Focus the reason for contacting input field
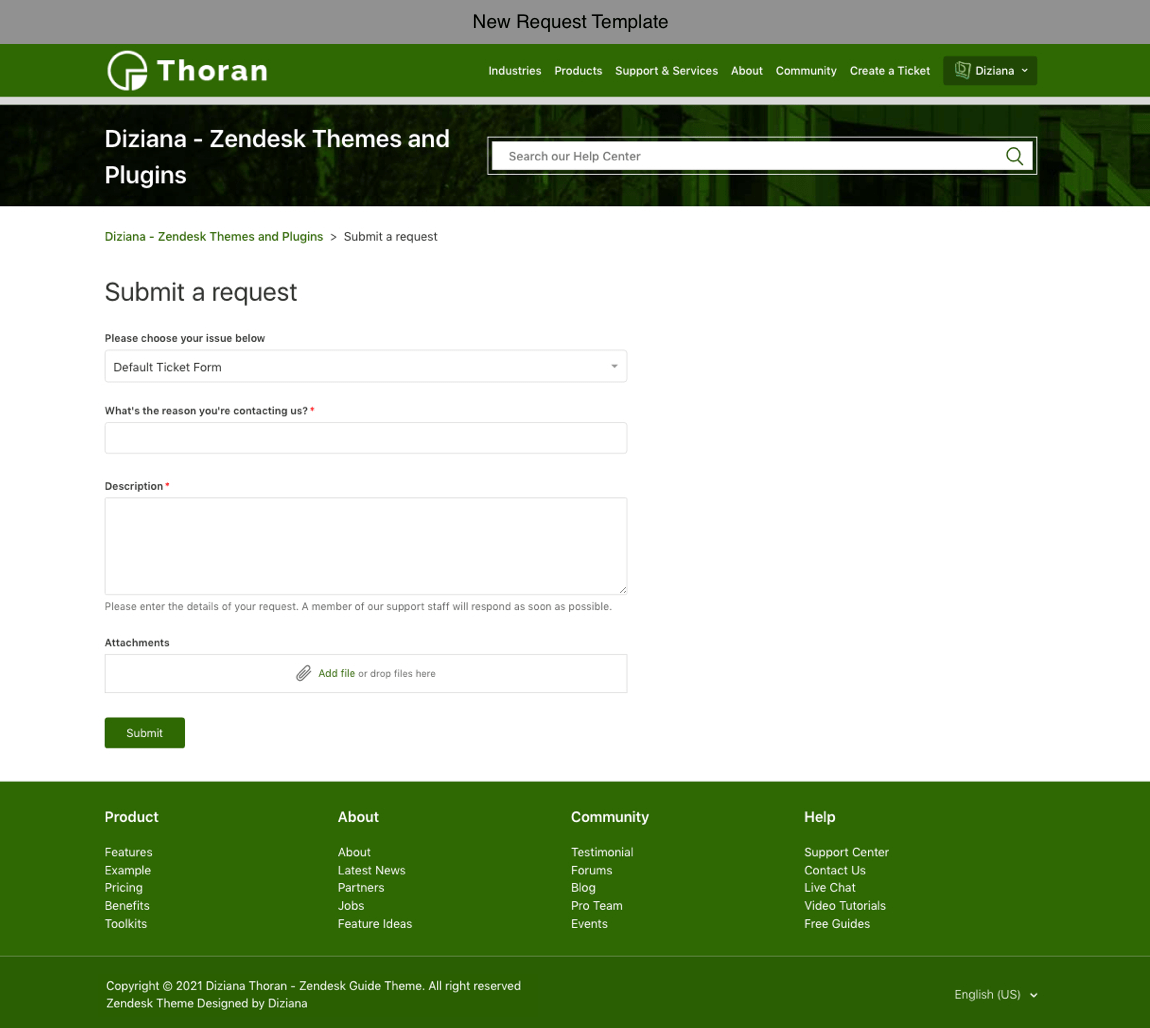1150x1028 pixels. [365, 438]
